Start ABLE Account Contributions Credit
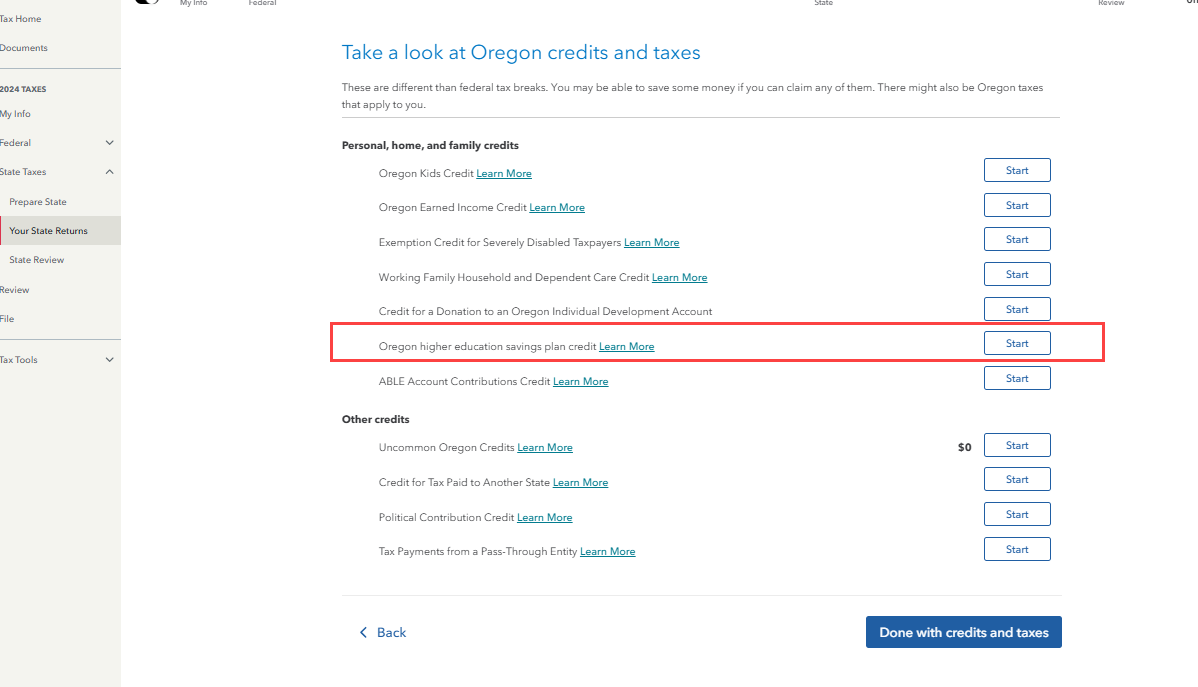 point(1017,378)
